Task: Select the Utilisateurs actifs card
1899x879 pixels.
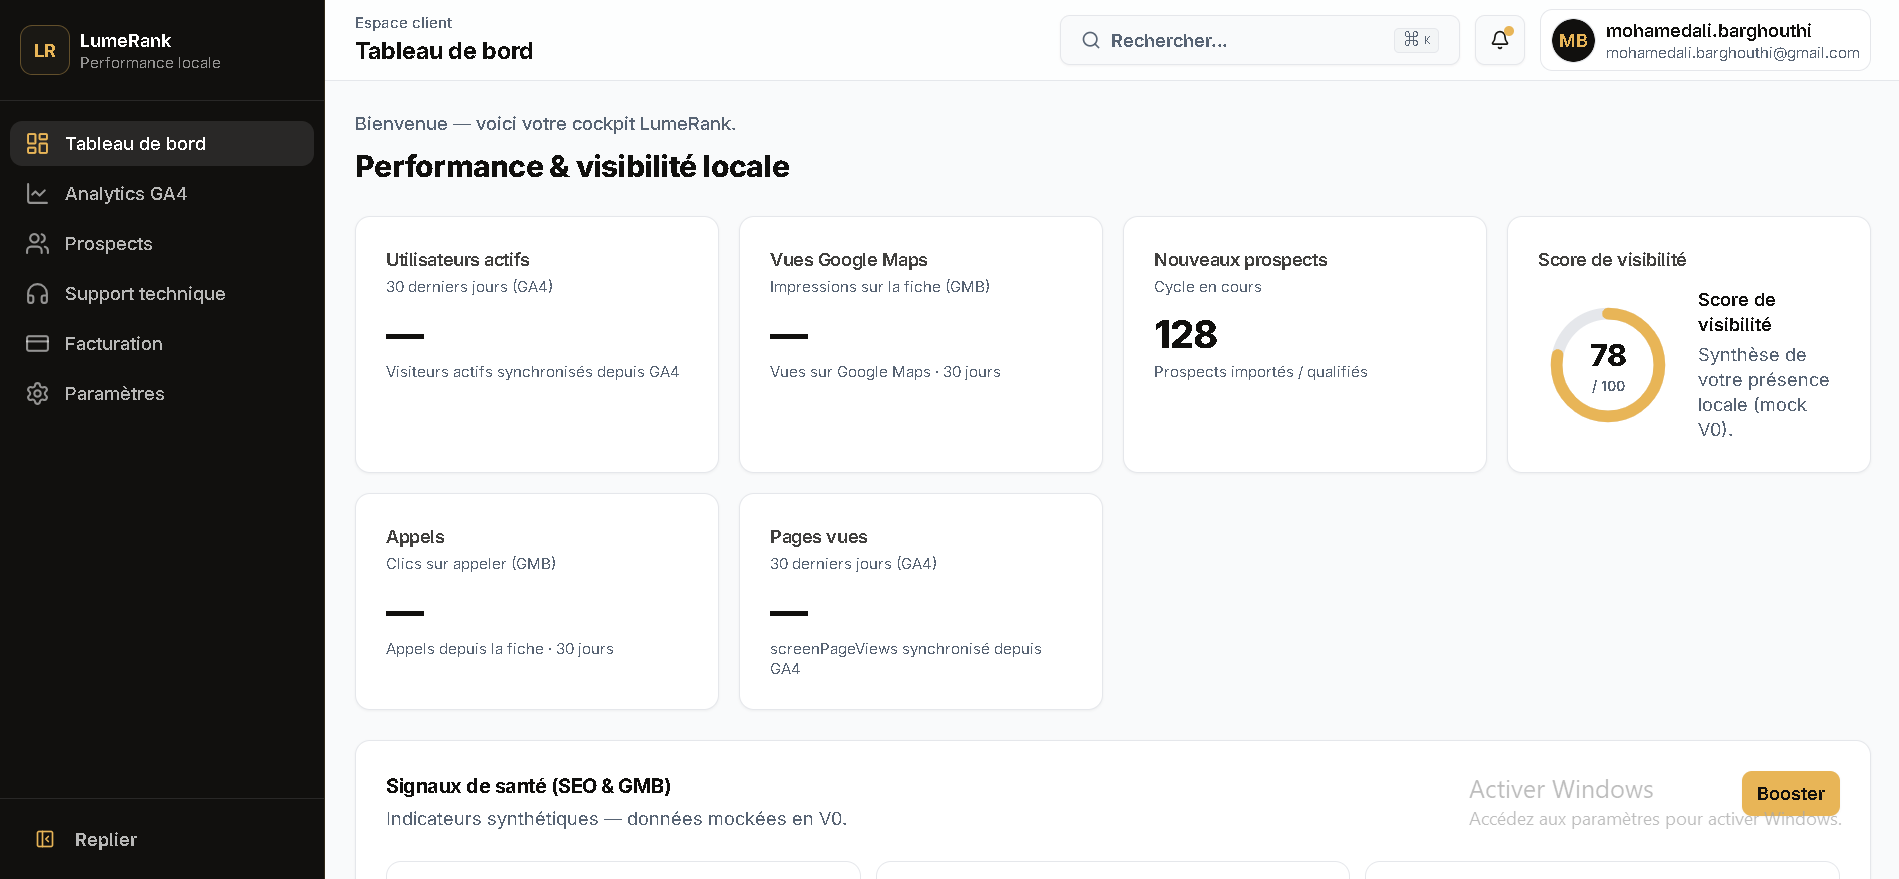Action: (x=537, y=344)
